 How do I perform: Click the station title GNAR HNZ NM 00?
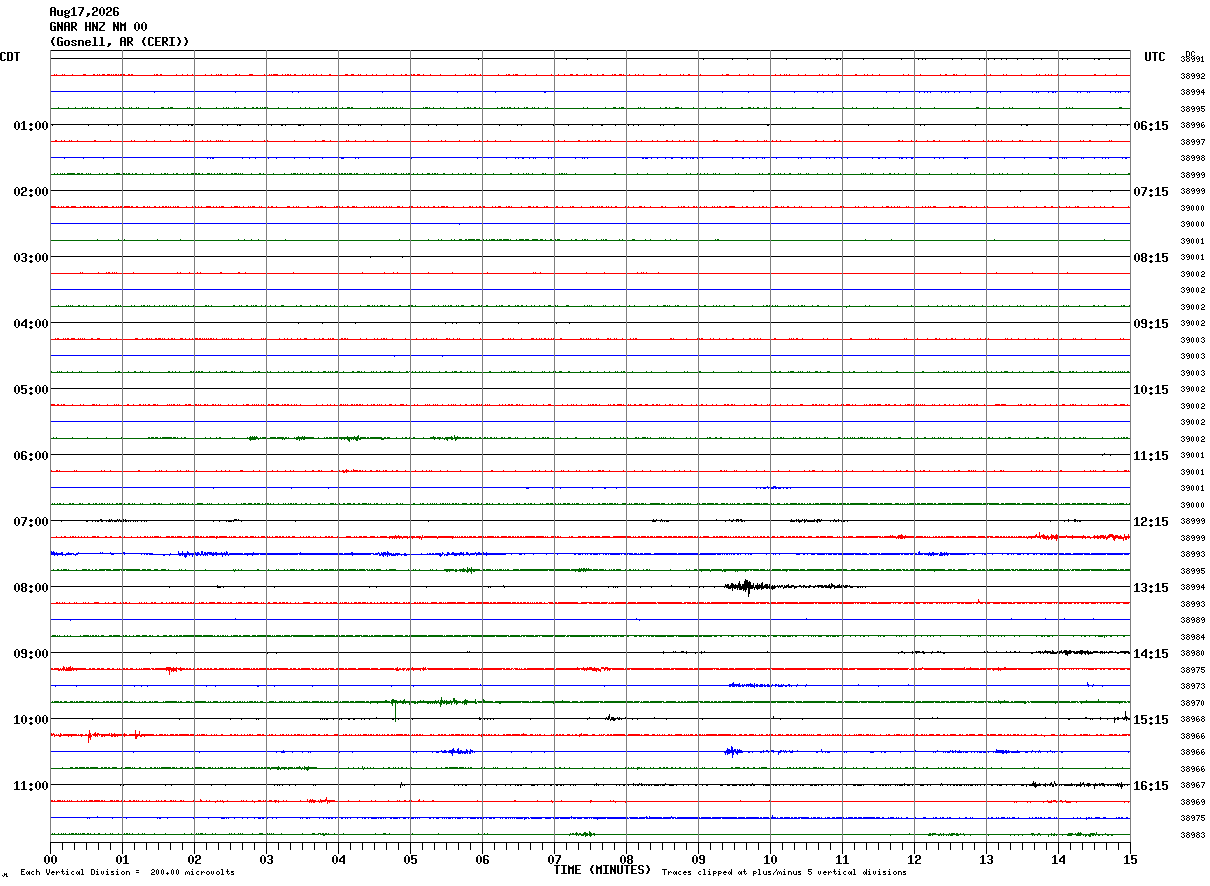click(98, 27)
